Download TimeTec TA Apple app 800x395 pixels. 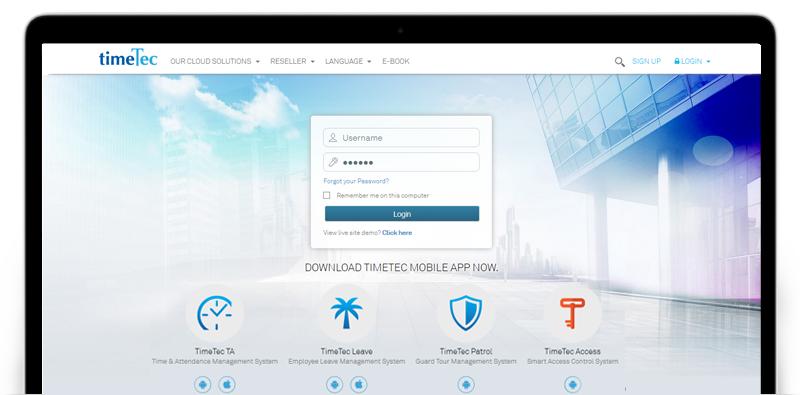(227, 384)
